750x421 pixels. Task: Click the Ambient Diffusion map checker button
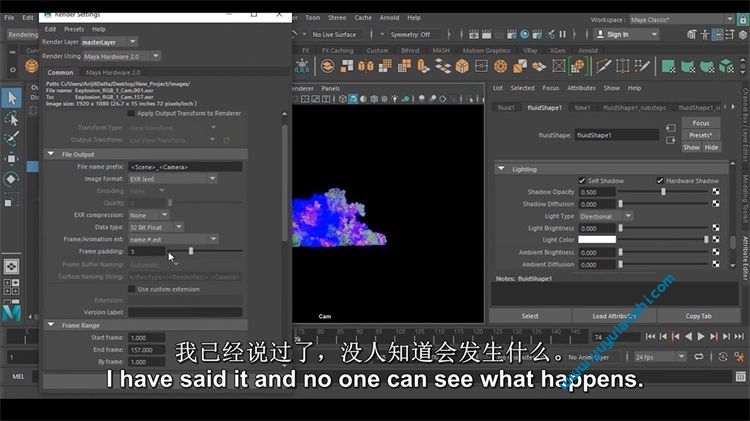[716, 264]
